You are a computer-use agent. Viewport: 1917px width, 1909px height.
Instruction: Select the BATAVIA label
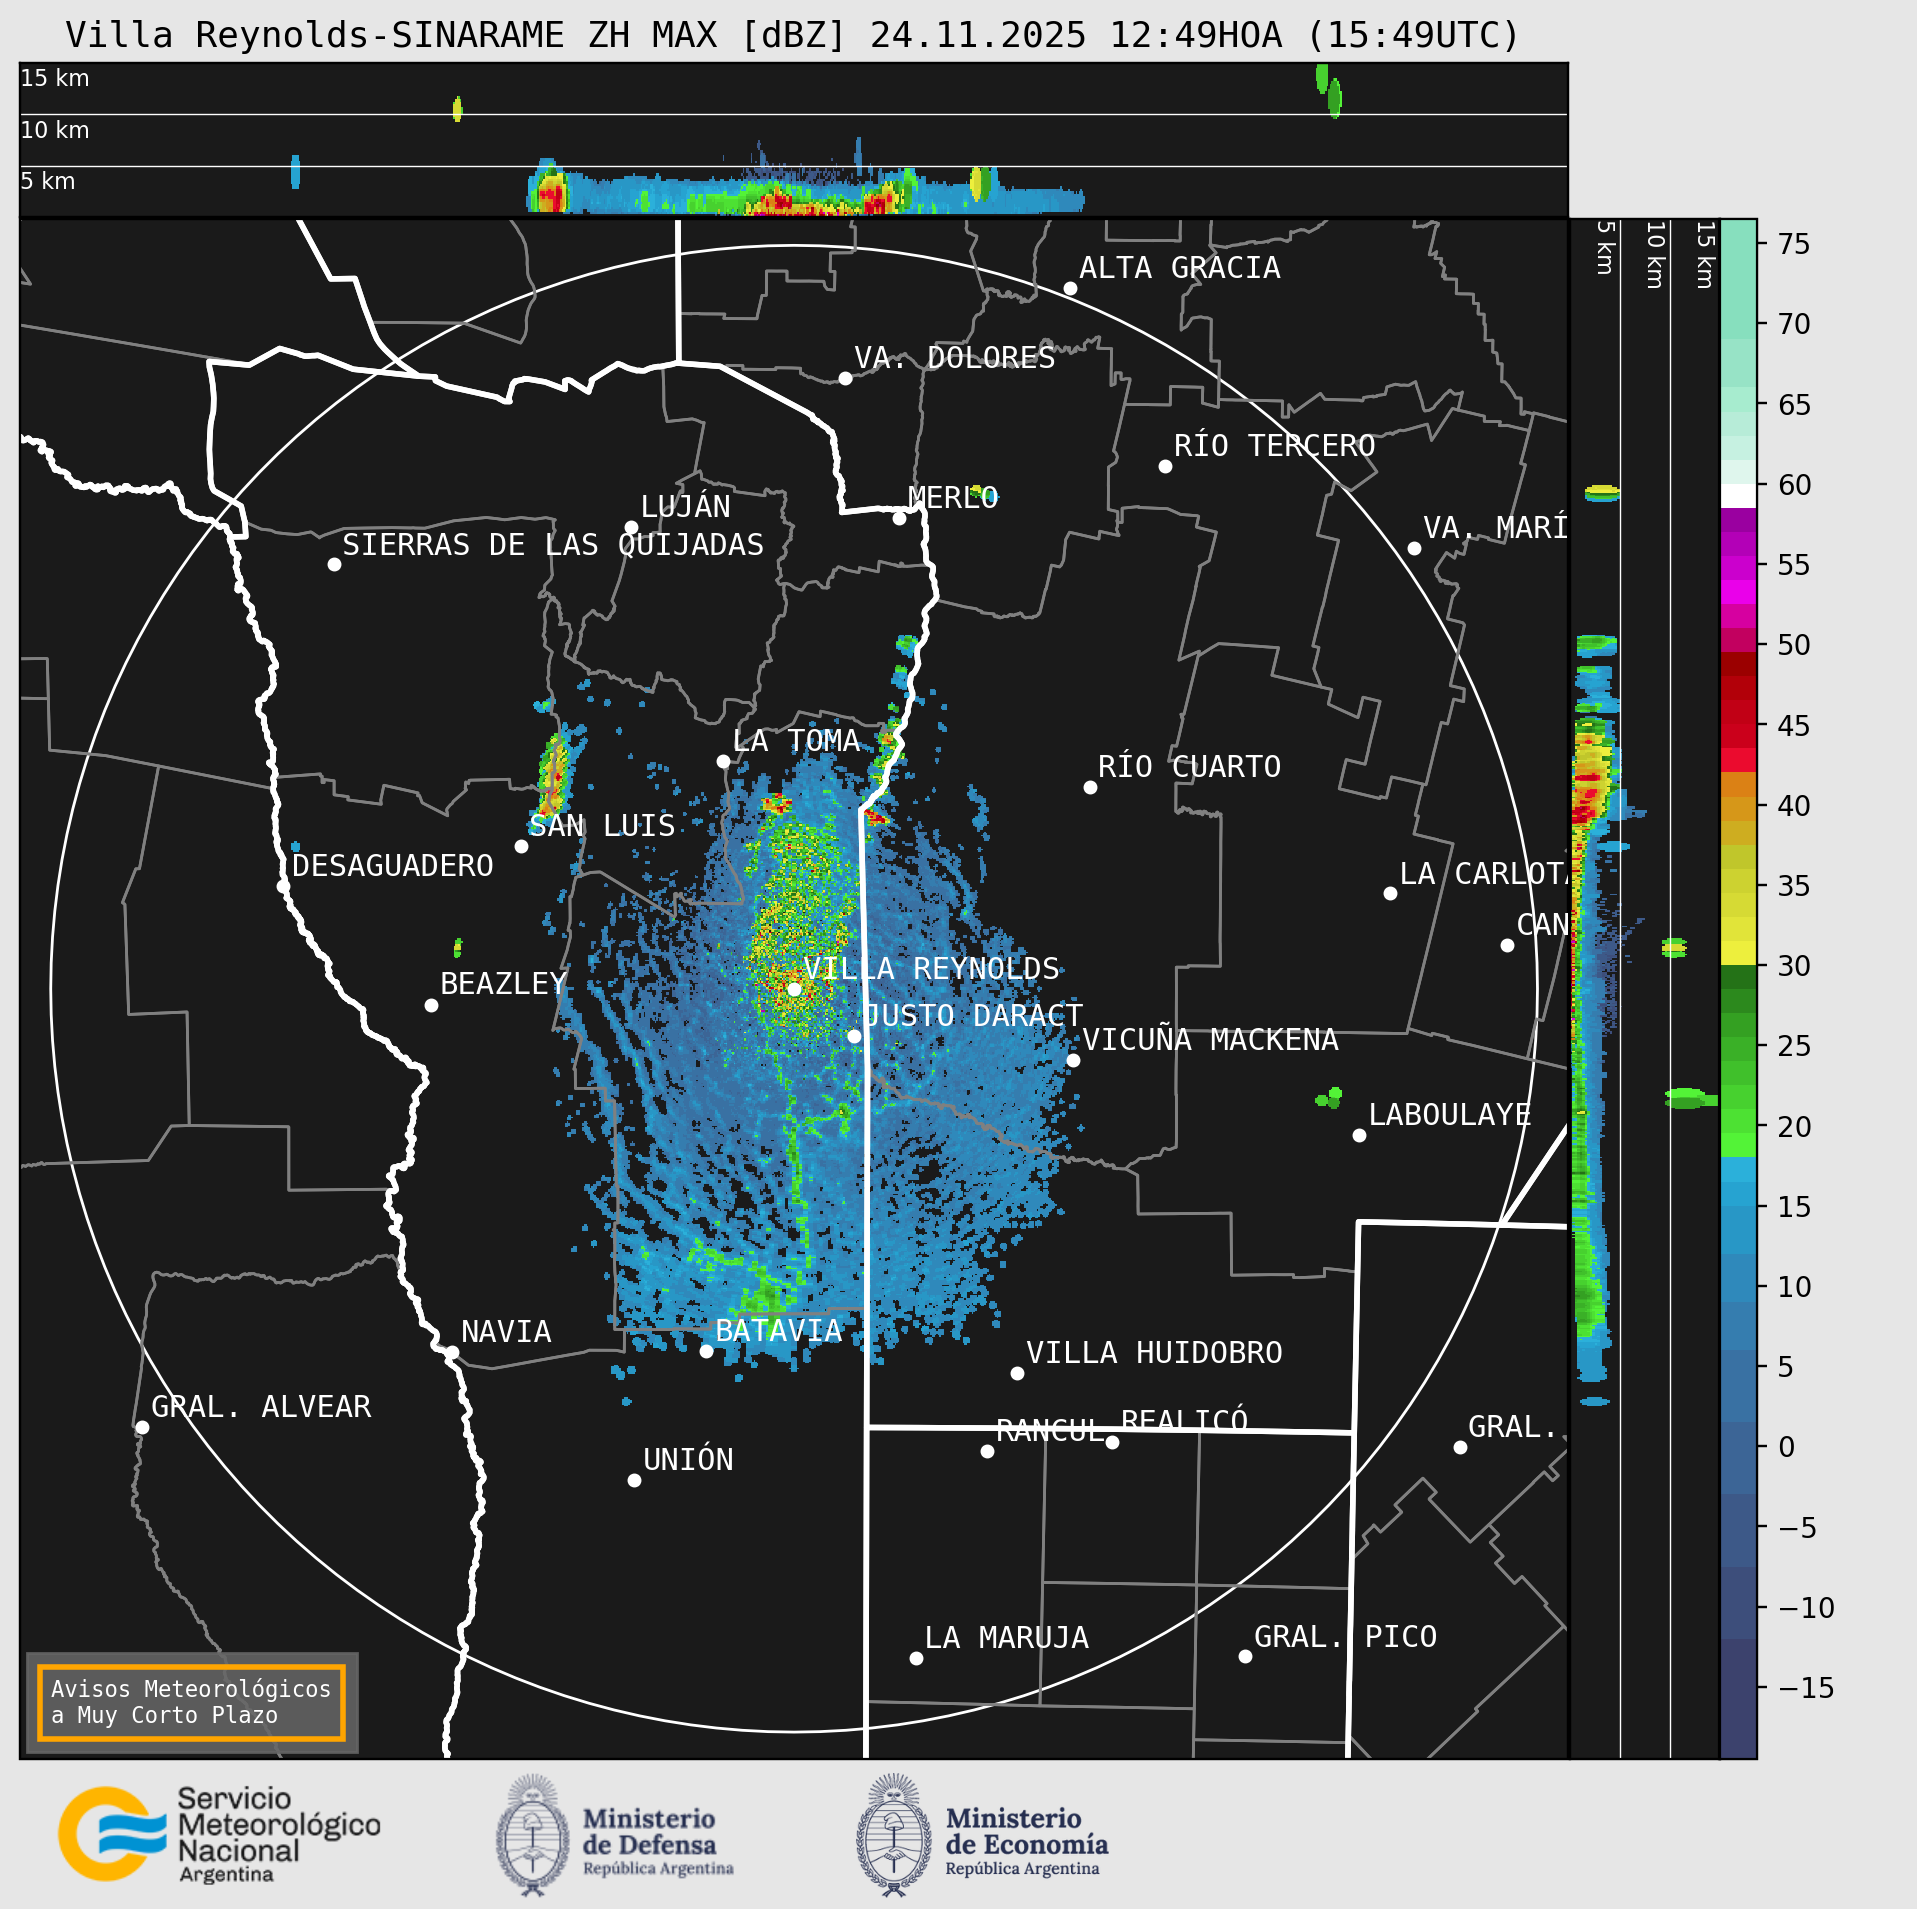tap(779, 1330)
